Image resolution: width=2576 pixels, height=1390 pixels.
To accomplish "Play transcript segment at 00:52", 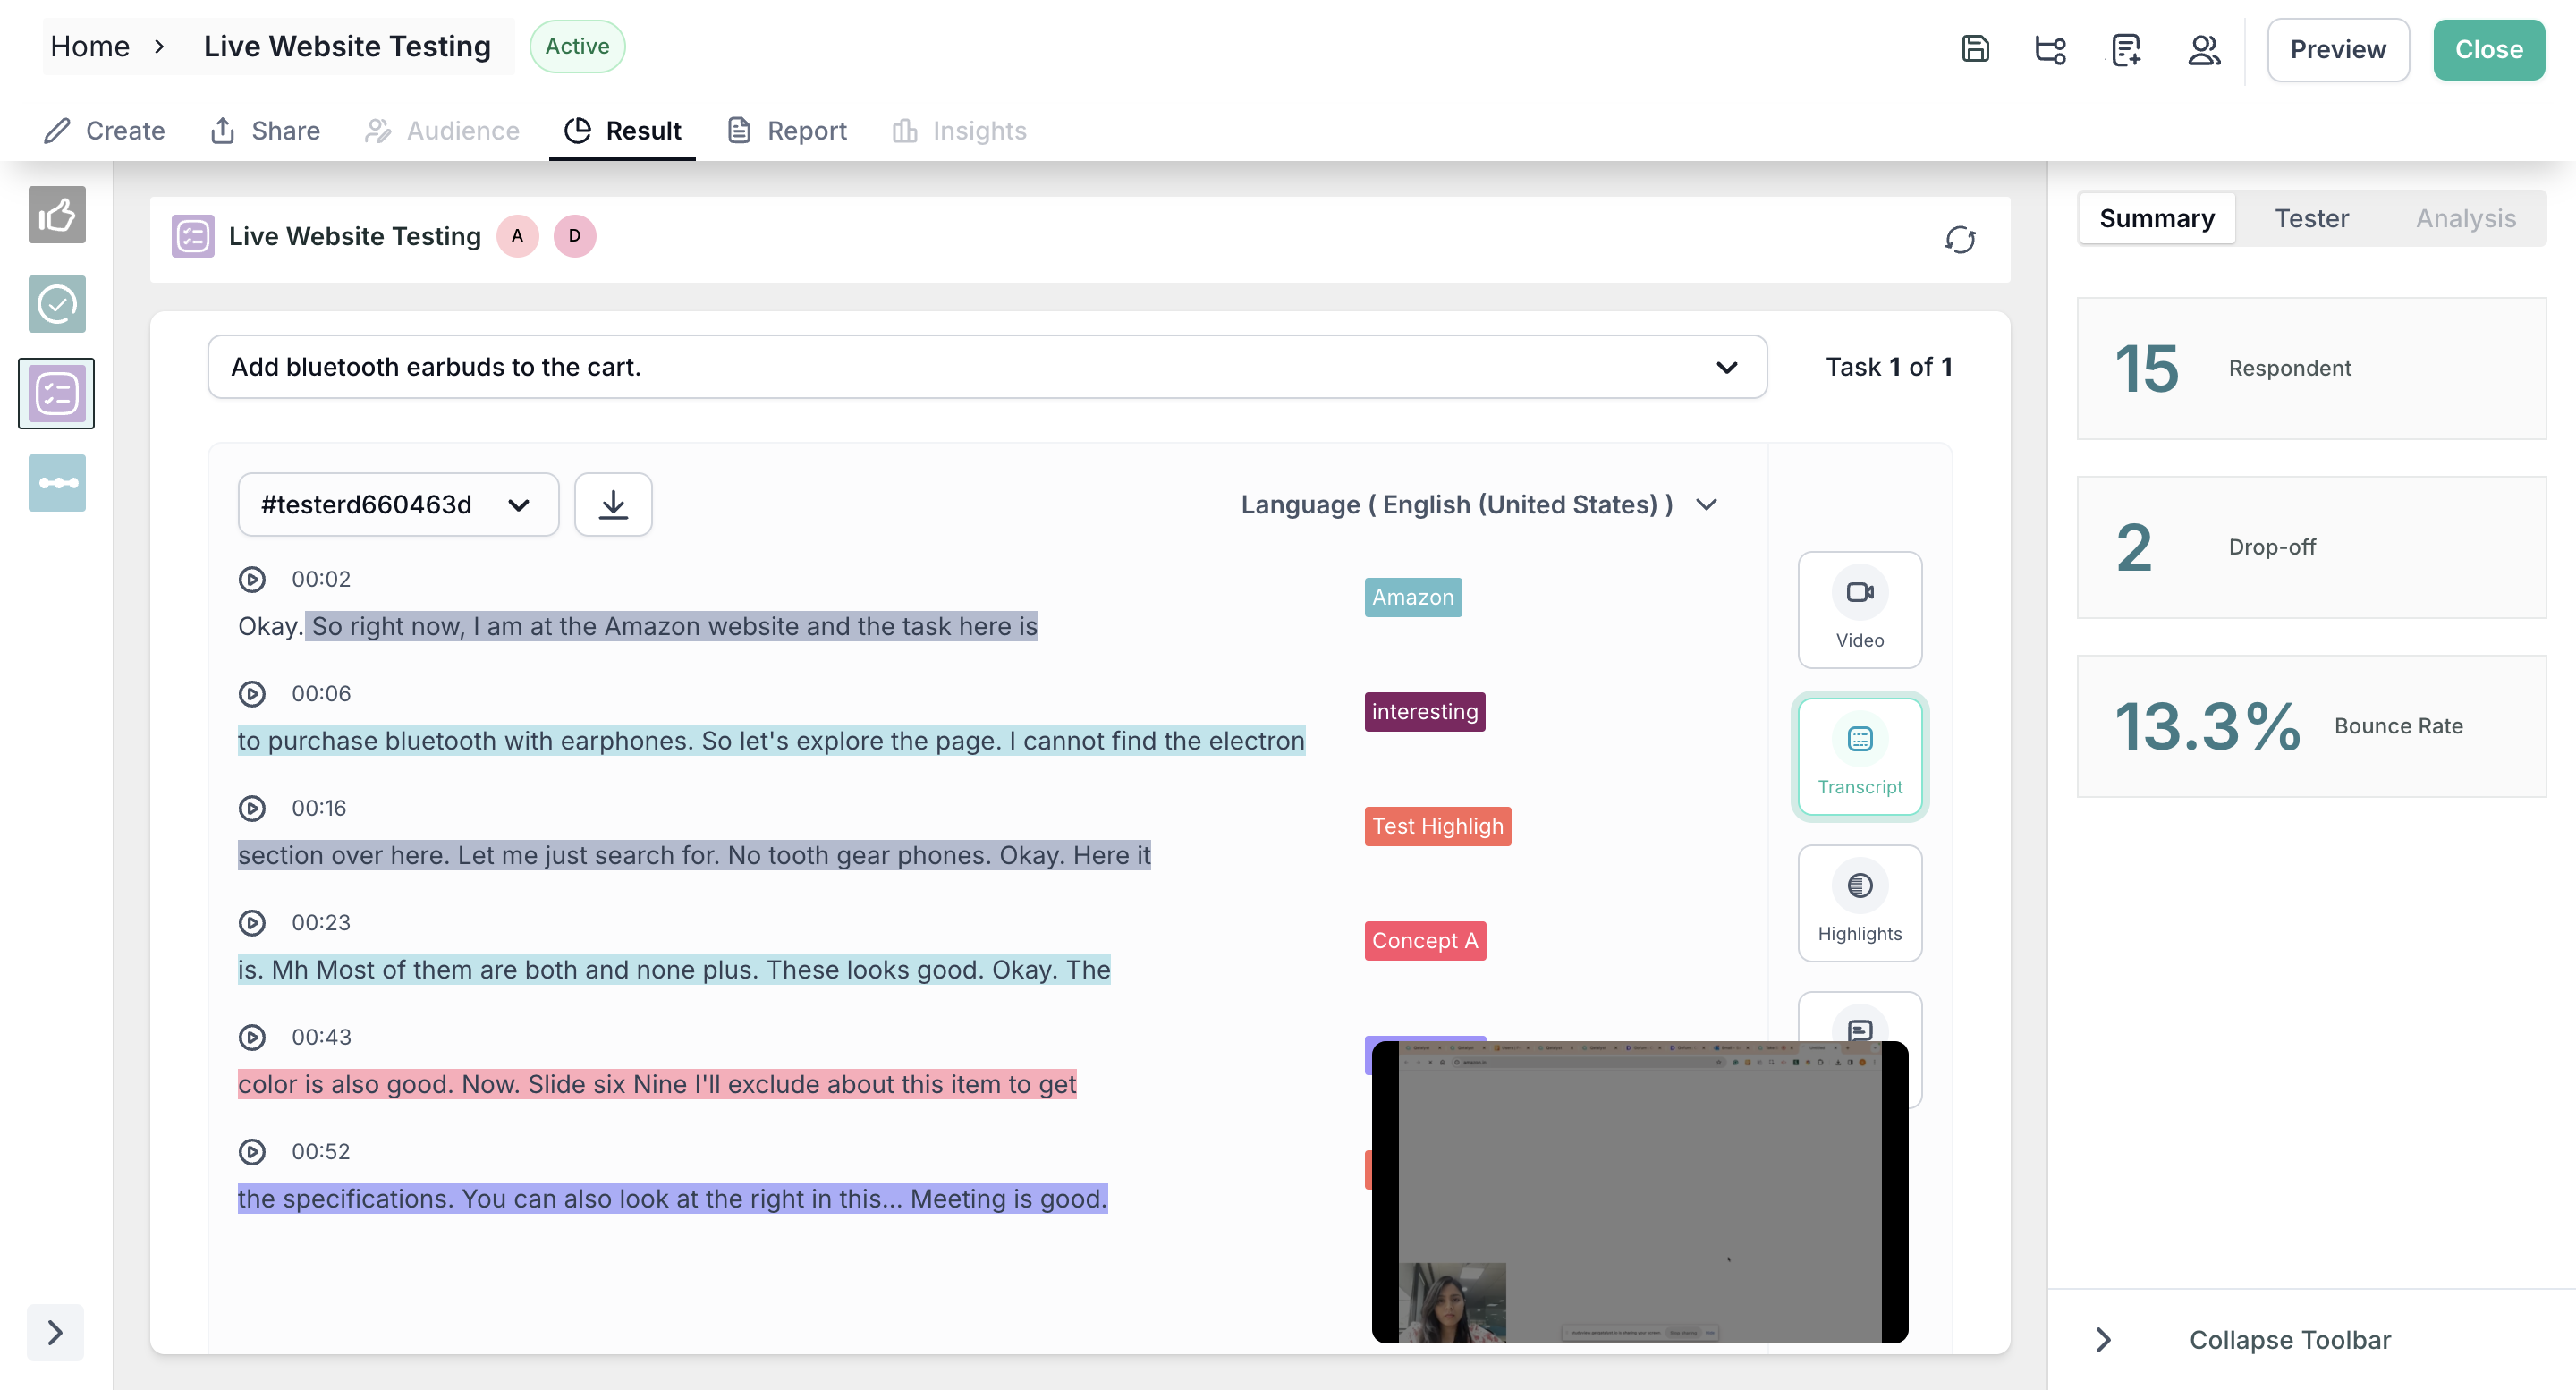I will (252, 1152).
